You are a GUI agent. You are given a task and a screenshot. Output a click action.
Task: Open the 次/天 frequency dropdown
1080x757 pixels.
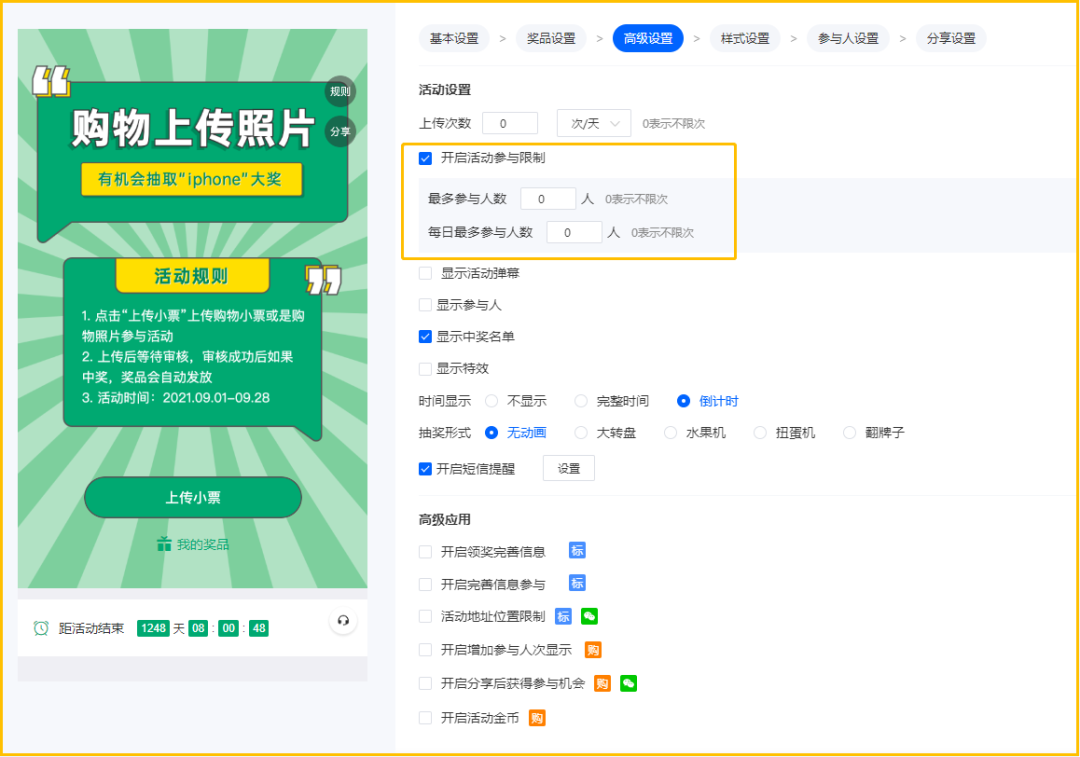pyautogui.click(x=594, y=123)
